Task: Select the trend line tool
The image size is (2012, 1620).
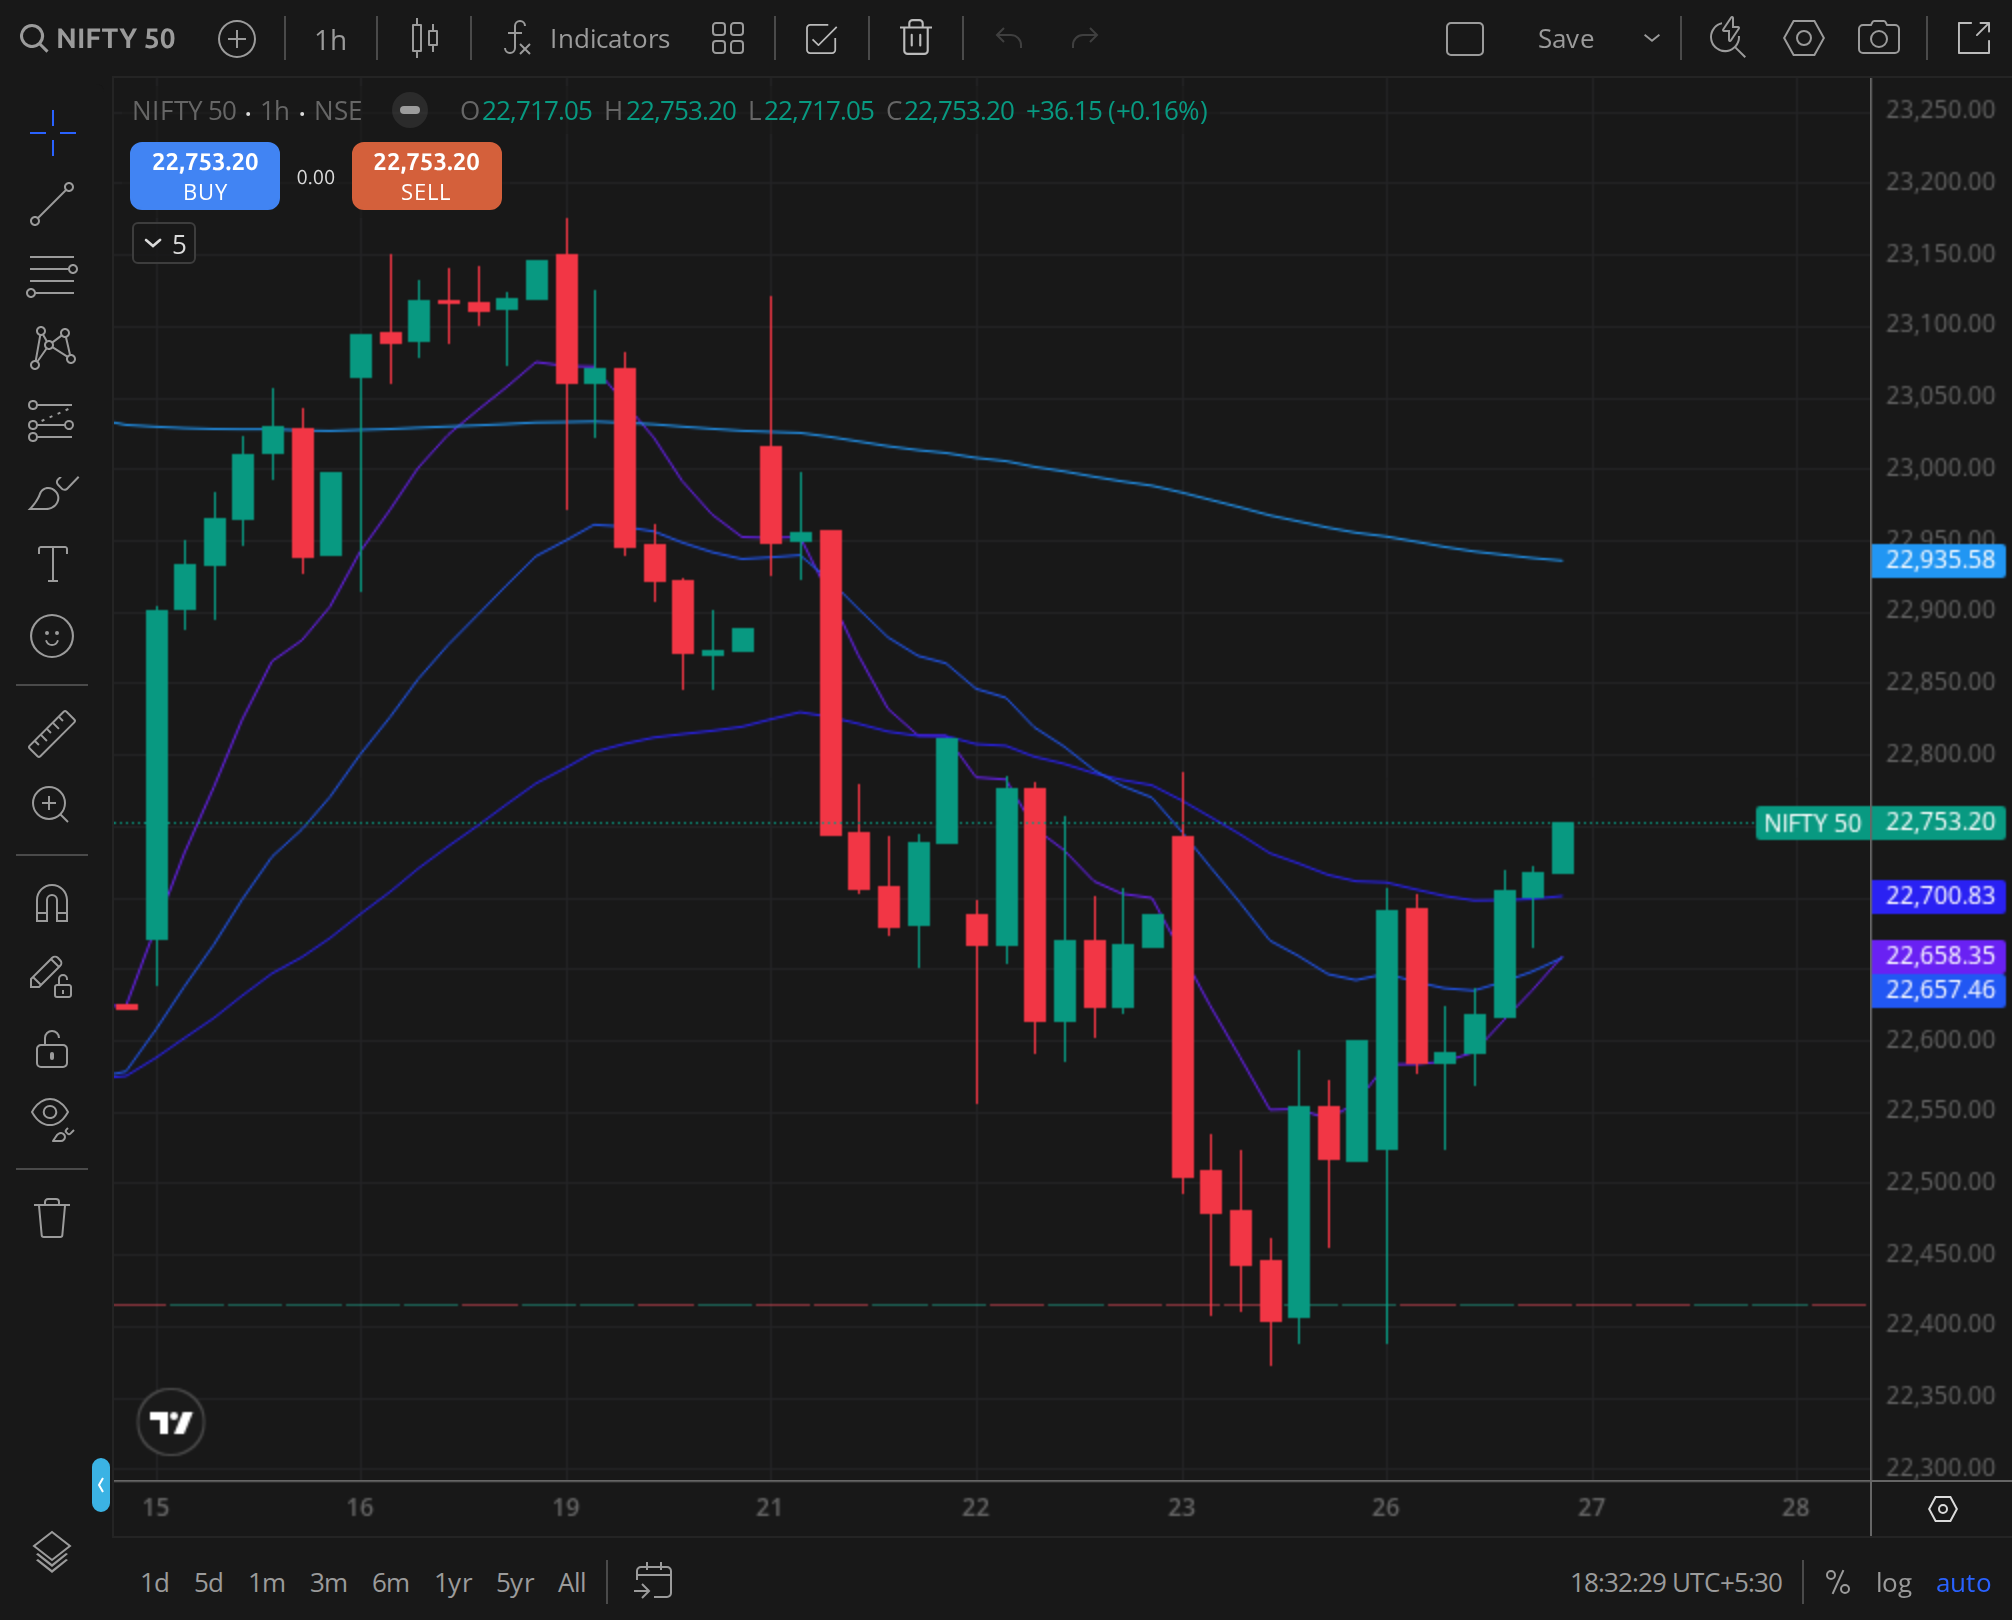Action: coord(52,204)
